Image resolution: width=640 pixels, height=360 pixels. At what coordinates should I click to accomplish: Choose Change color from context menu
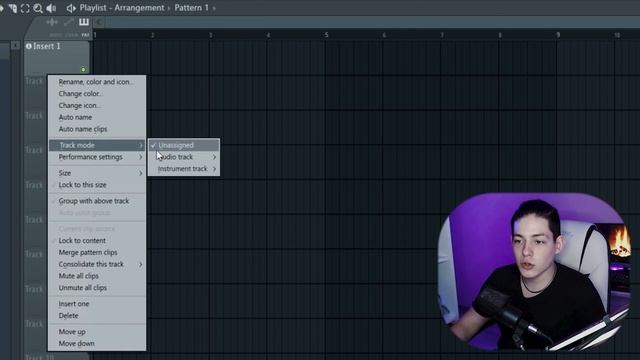tap(96, 93)
